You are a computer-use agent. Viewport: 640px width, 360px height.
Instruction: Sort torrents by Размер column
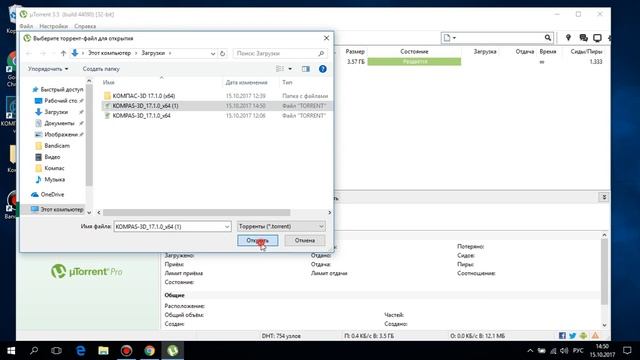click(355, 52)
